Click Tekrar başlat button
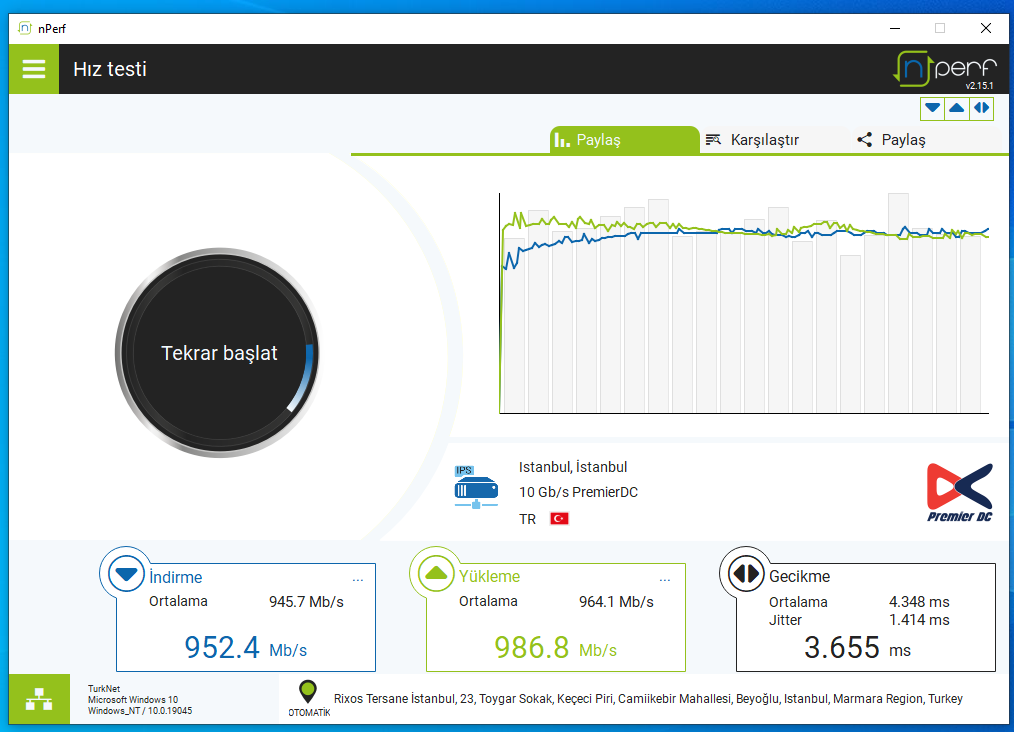This screenshot has width=1014, height=732. 219,353
